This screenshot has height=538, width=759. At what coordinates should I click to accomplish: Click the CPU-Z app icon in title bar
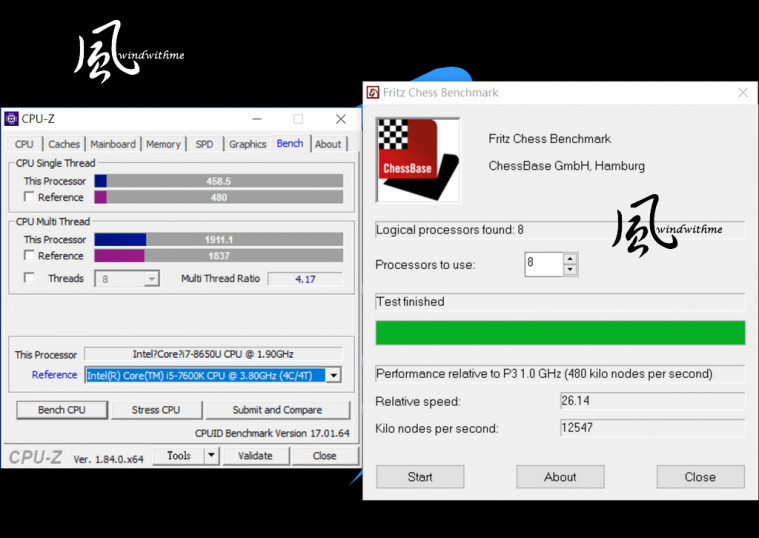[x=12, y=119]
